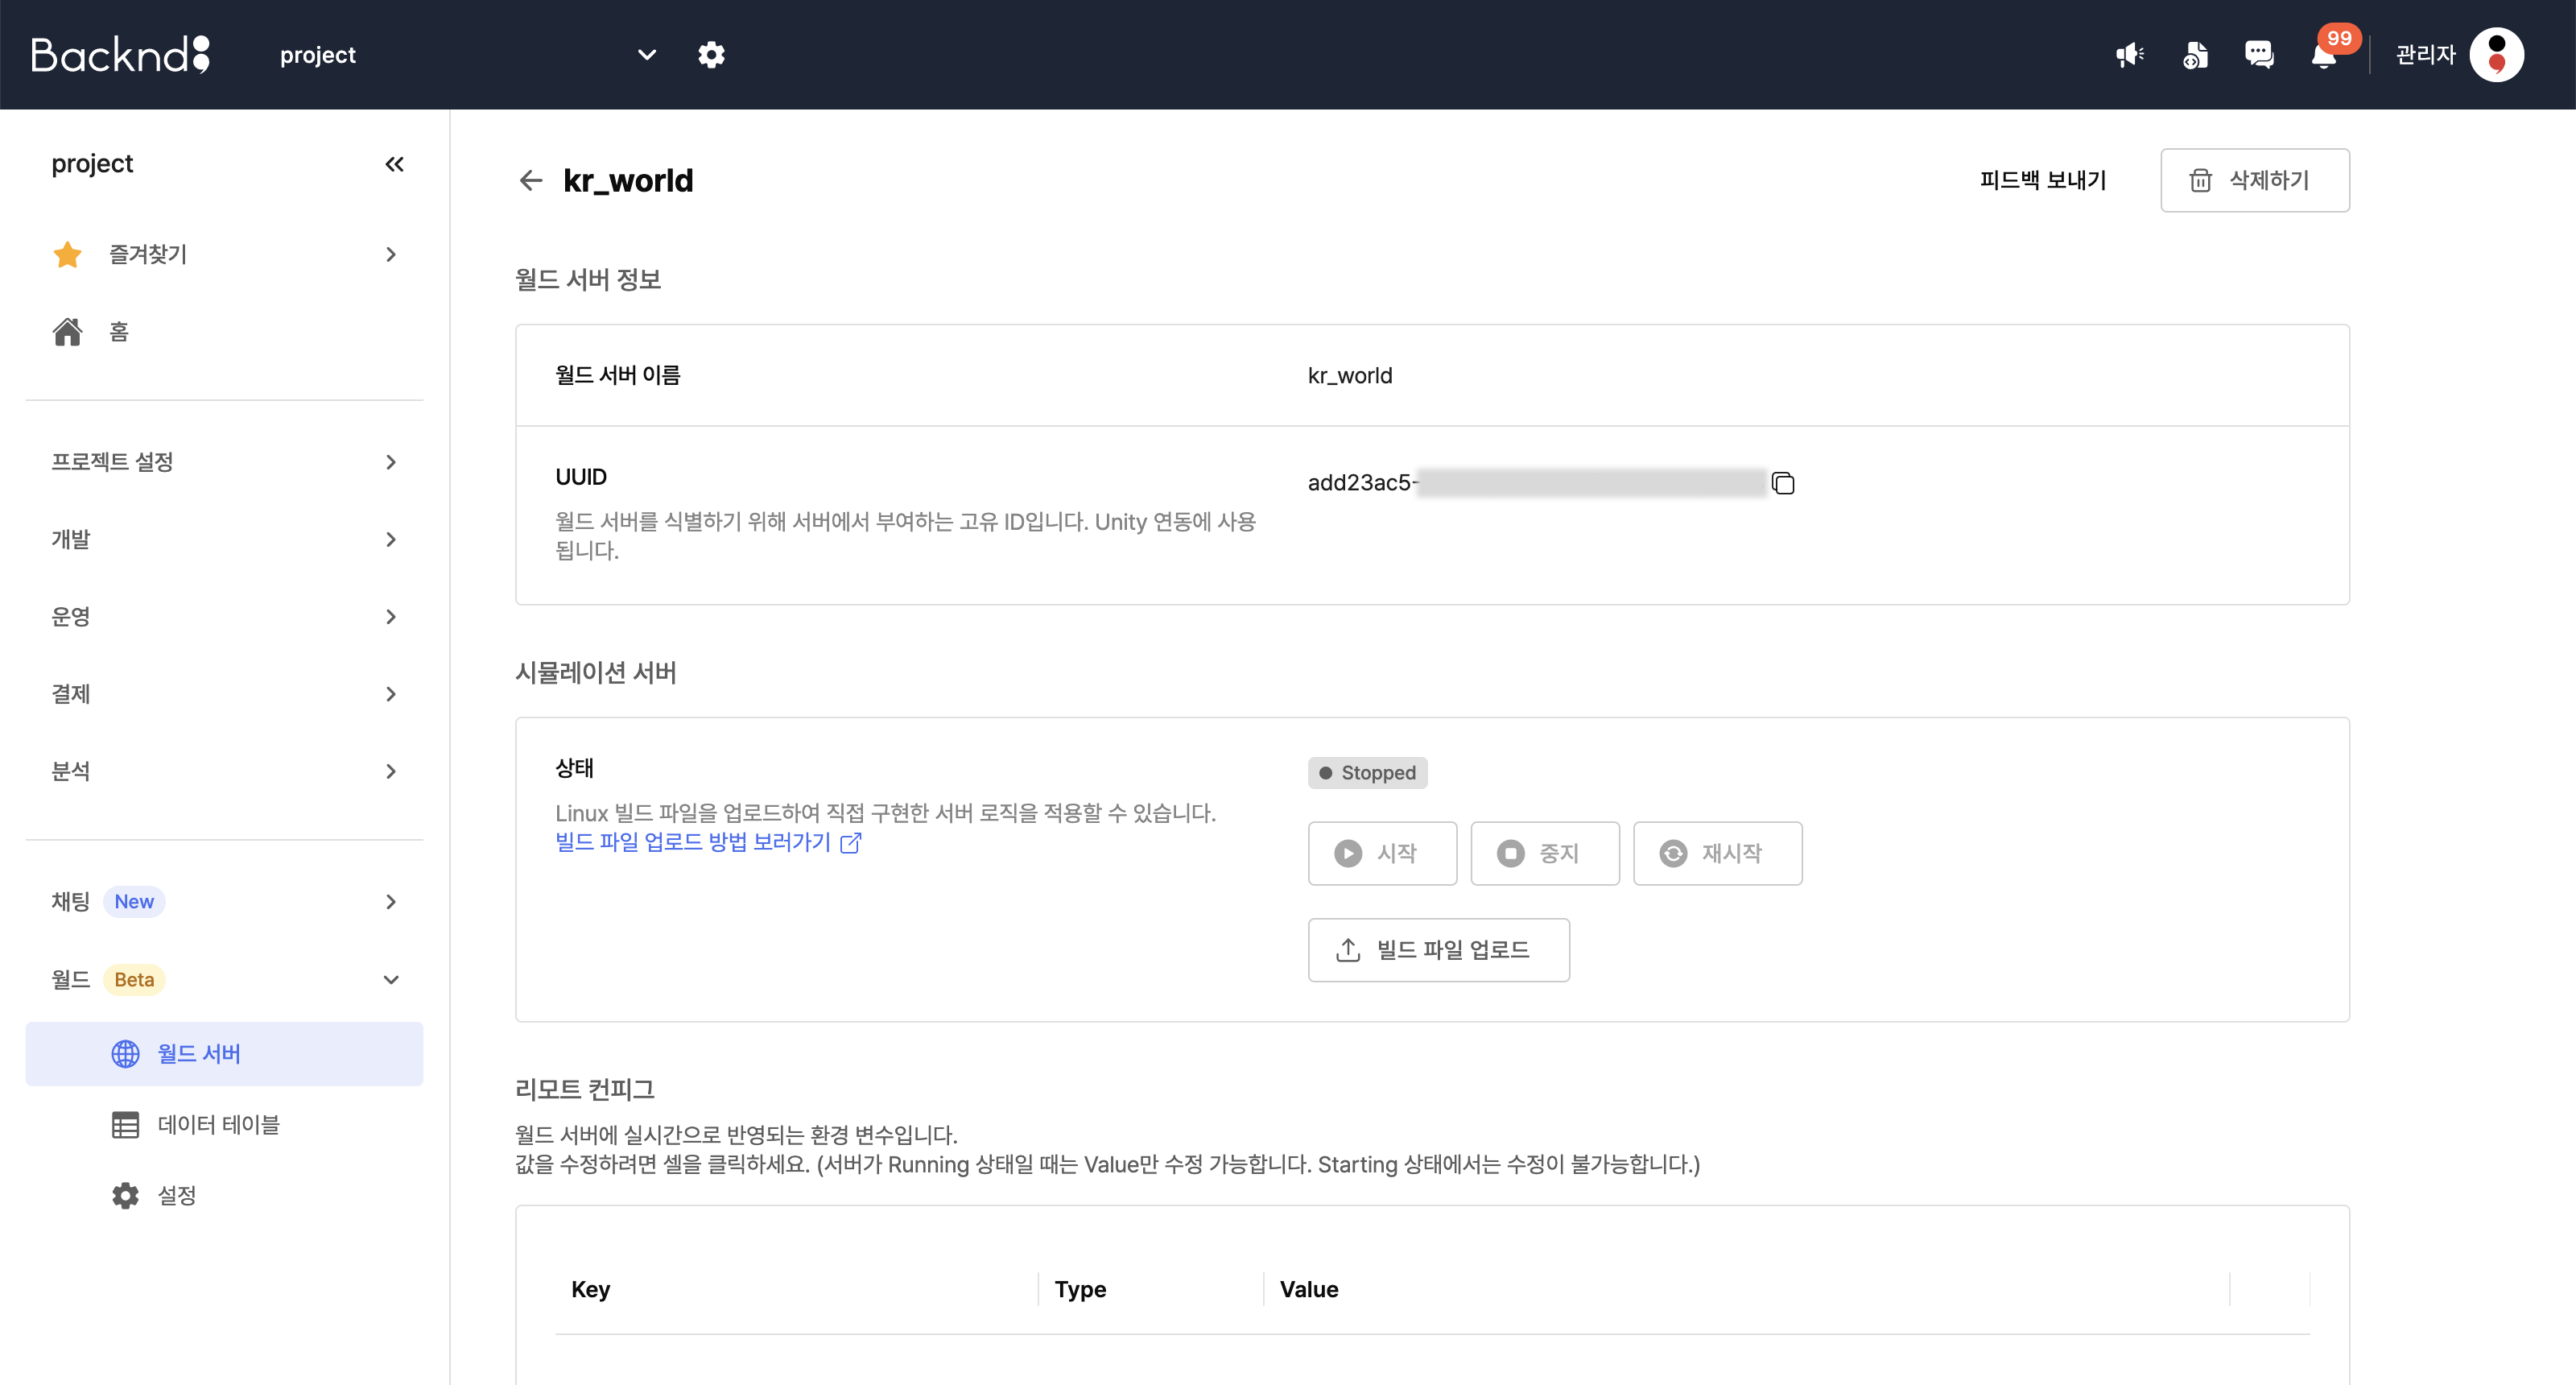Select 데이터 테이블 in the sidebar
The width and height of the screenshot is (2576, 1385).
(x=219, y=1124)
